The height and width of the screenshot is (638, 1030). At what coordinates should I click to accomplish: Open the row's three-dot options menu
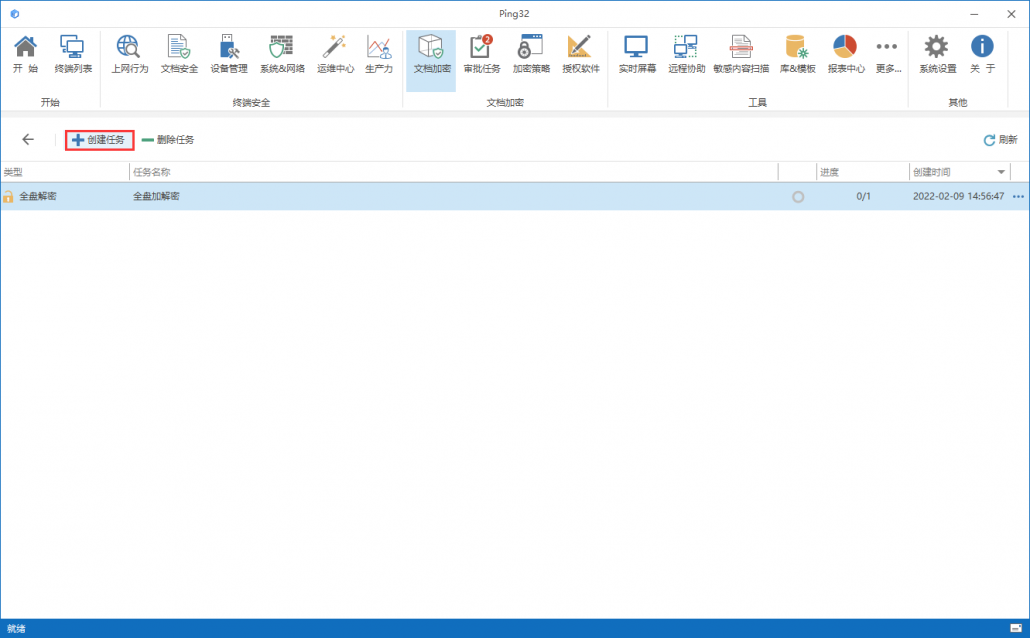(x=1018, y=197)
